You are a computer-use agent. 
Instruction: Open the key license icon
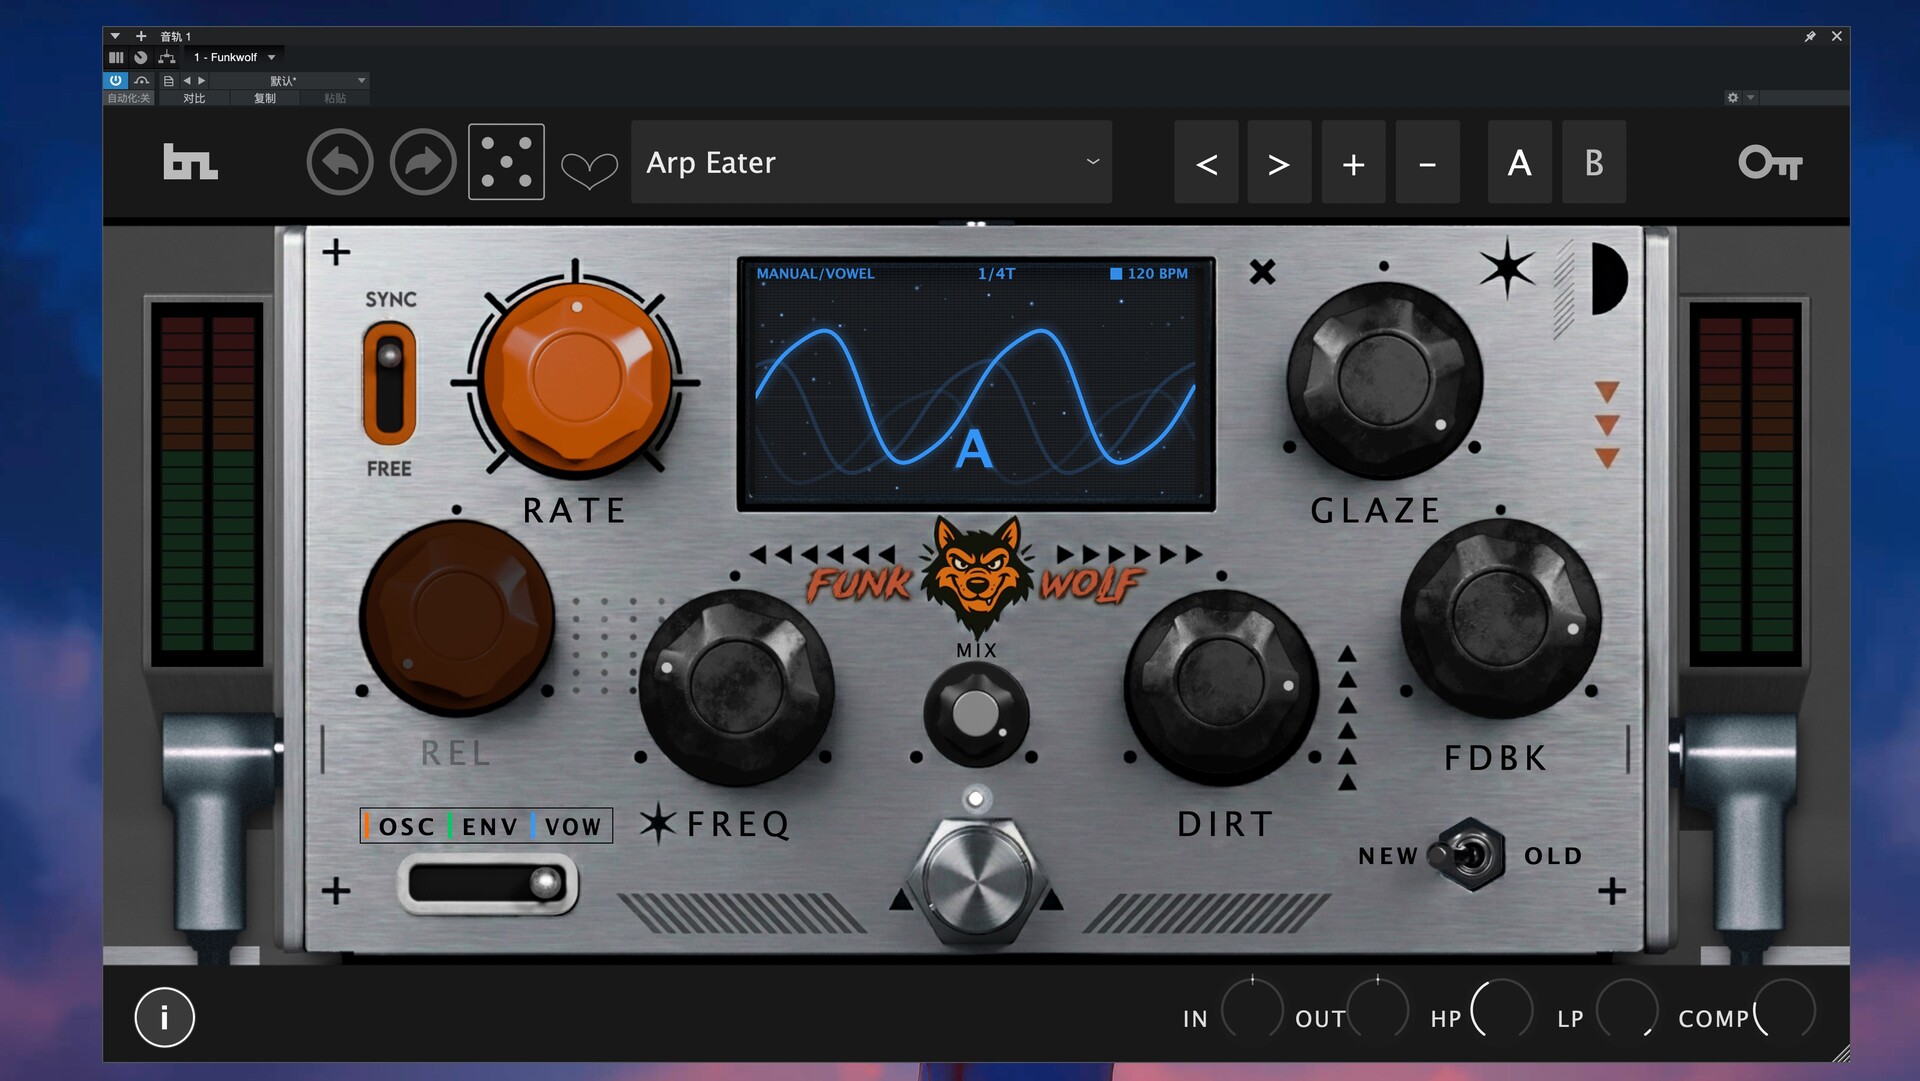pyautogui.click(x=1769, y=162)
